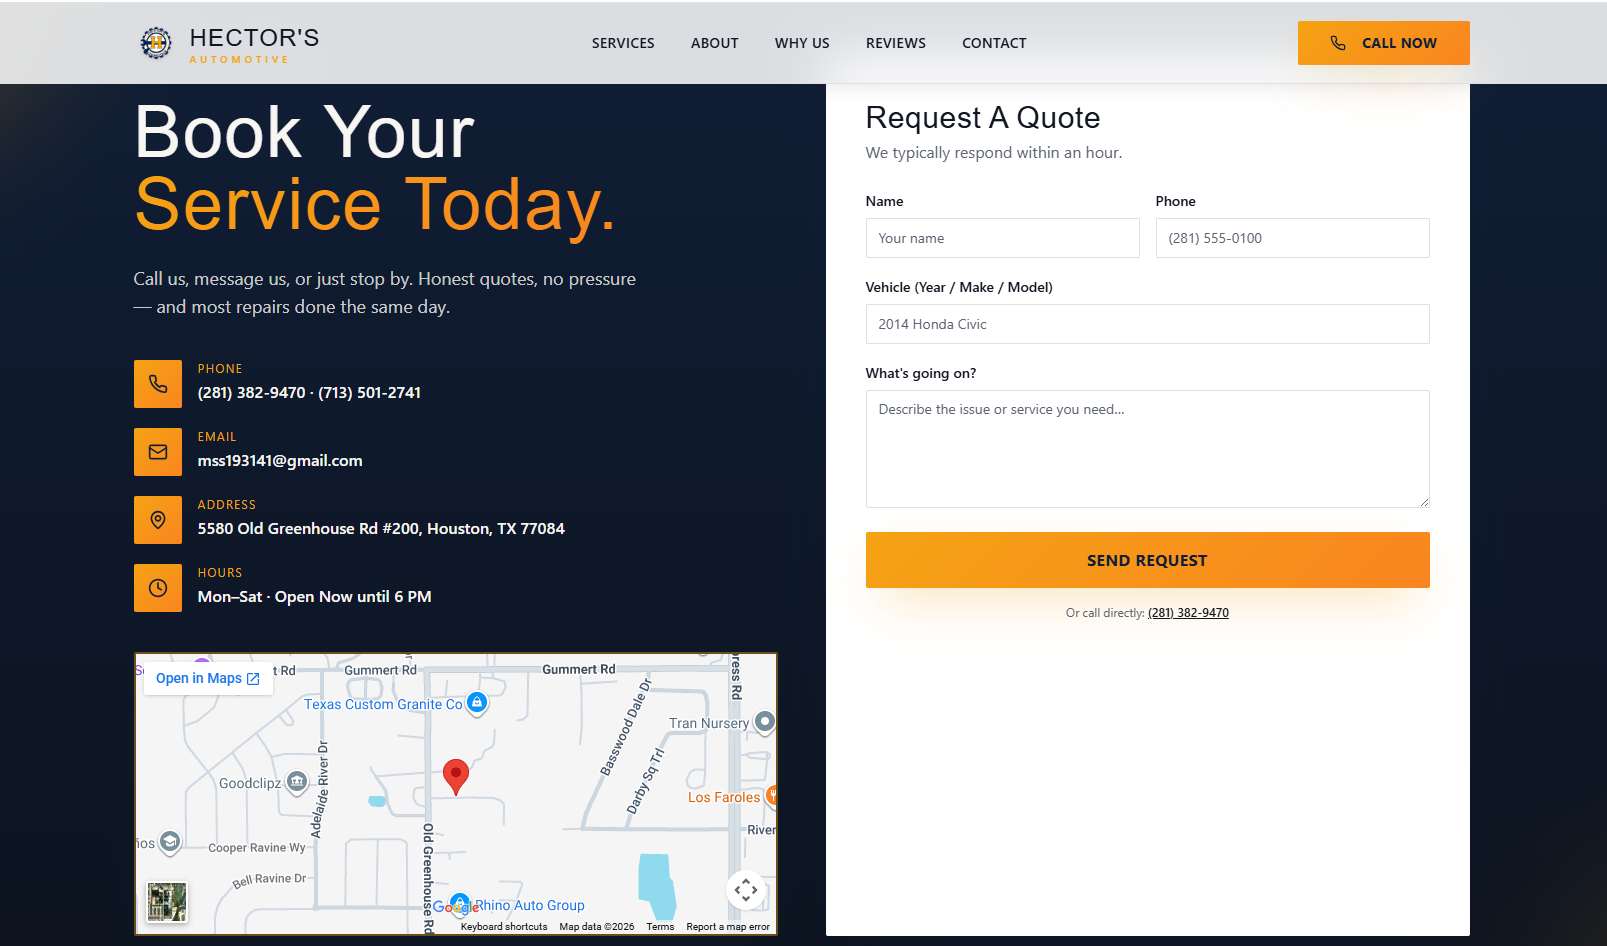The width and height of the screenshot is (1607, 946).
Task: Go to the Contact nav link
Action: tap(994, 43)
